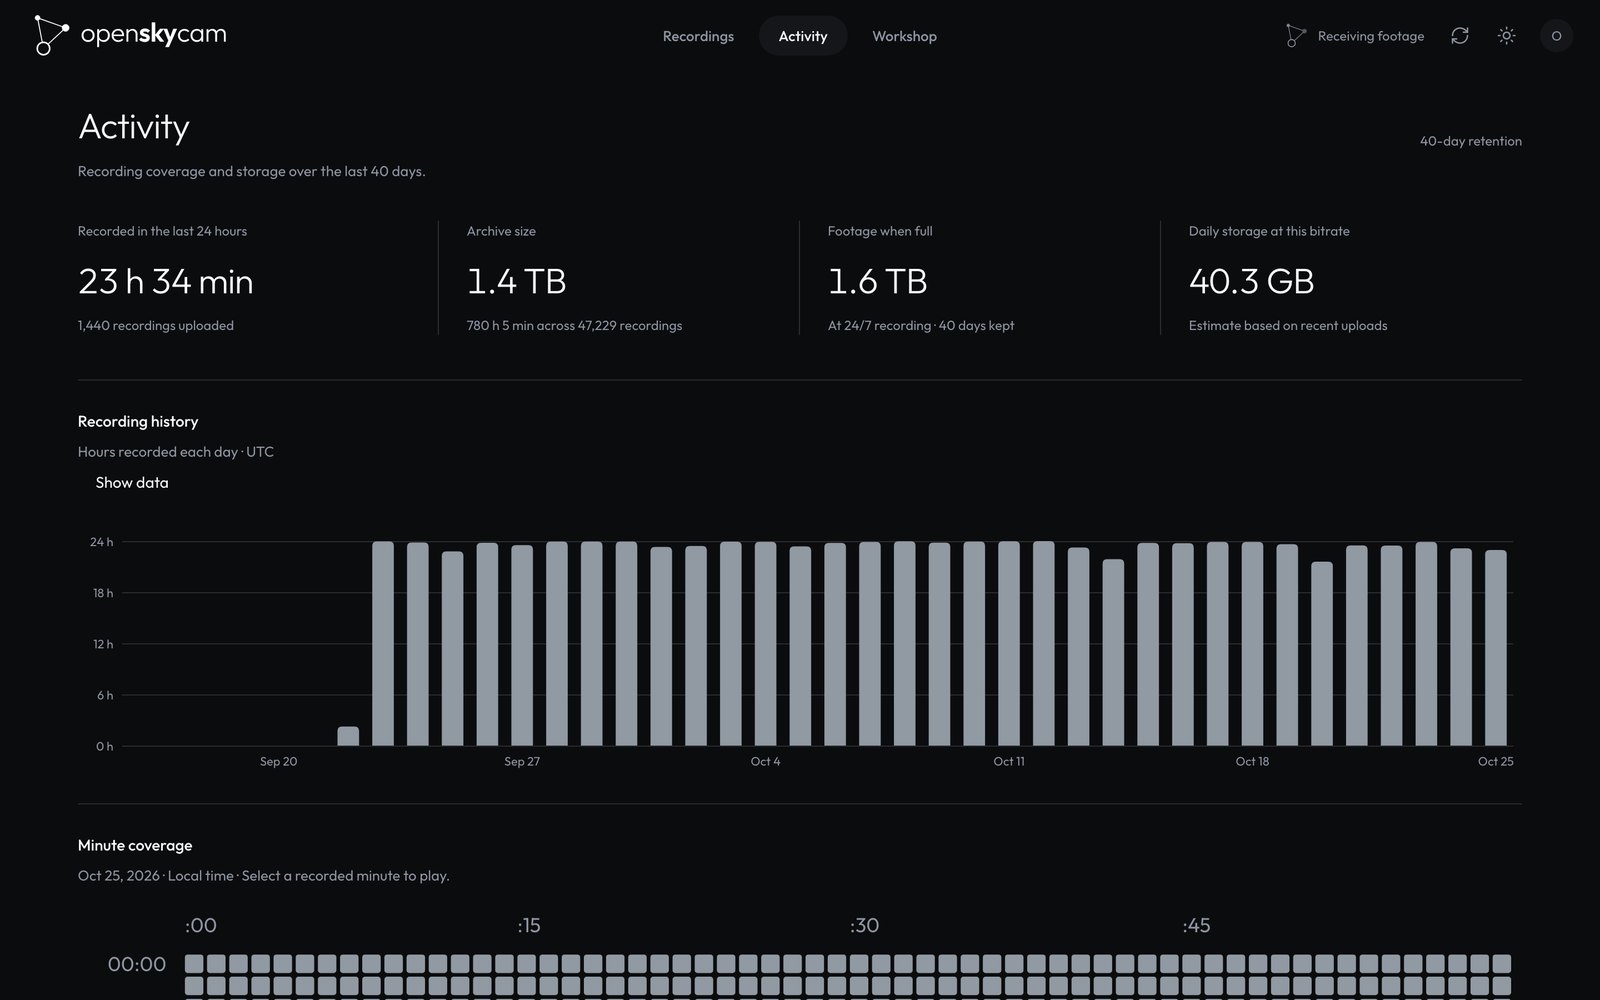The image size is (1600, 1000).
Task: Click the Minute coverage heading
Action: [135, 845]
